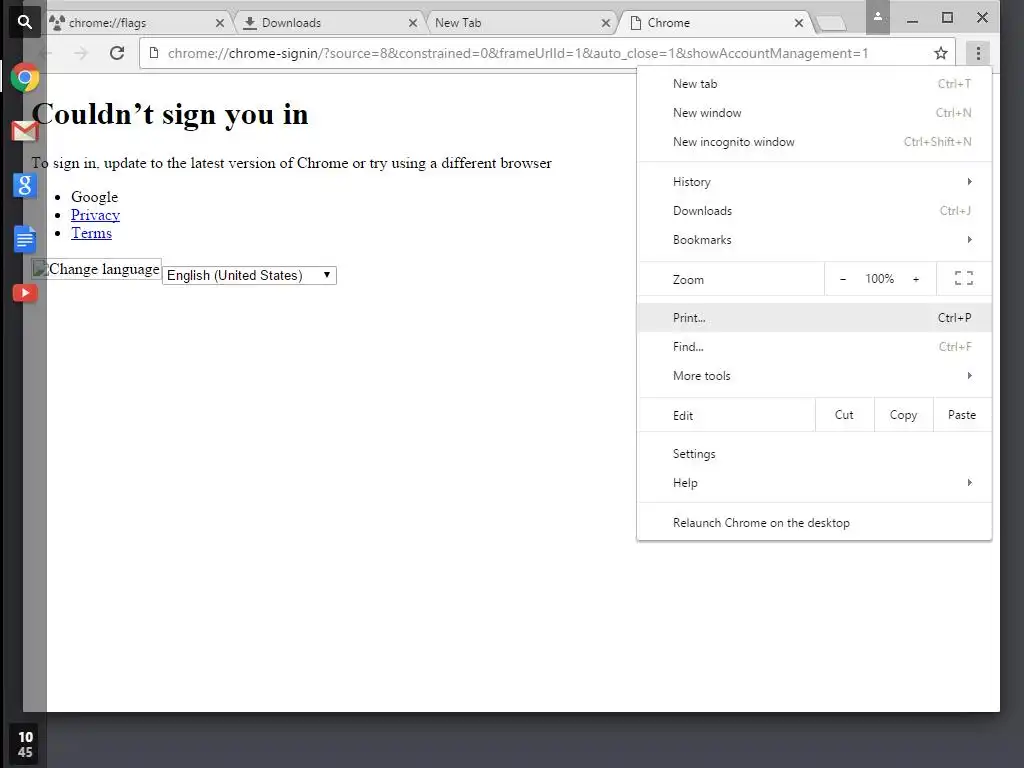Close the chrome://flags tab

[x=220, y=23]
